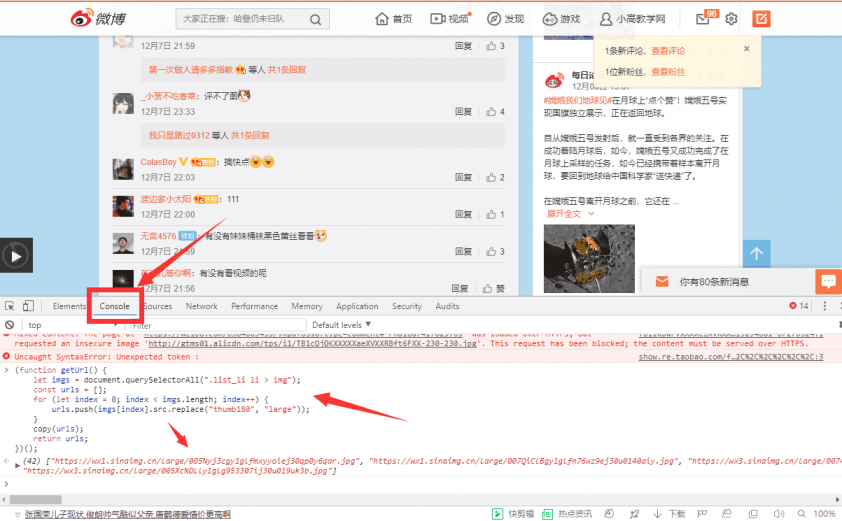Expand the (42) array result triangle
The image size is (842, 521).
coord(17,465)
